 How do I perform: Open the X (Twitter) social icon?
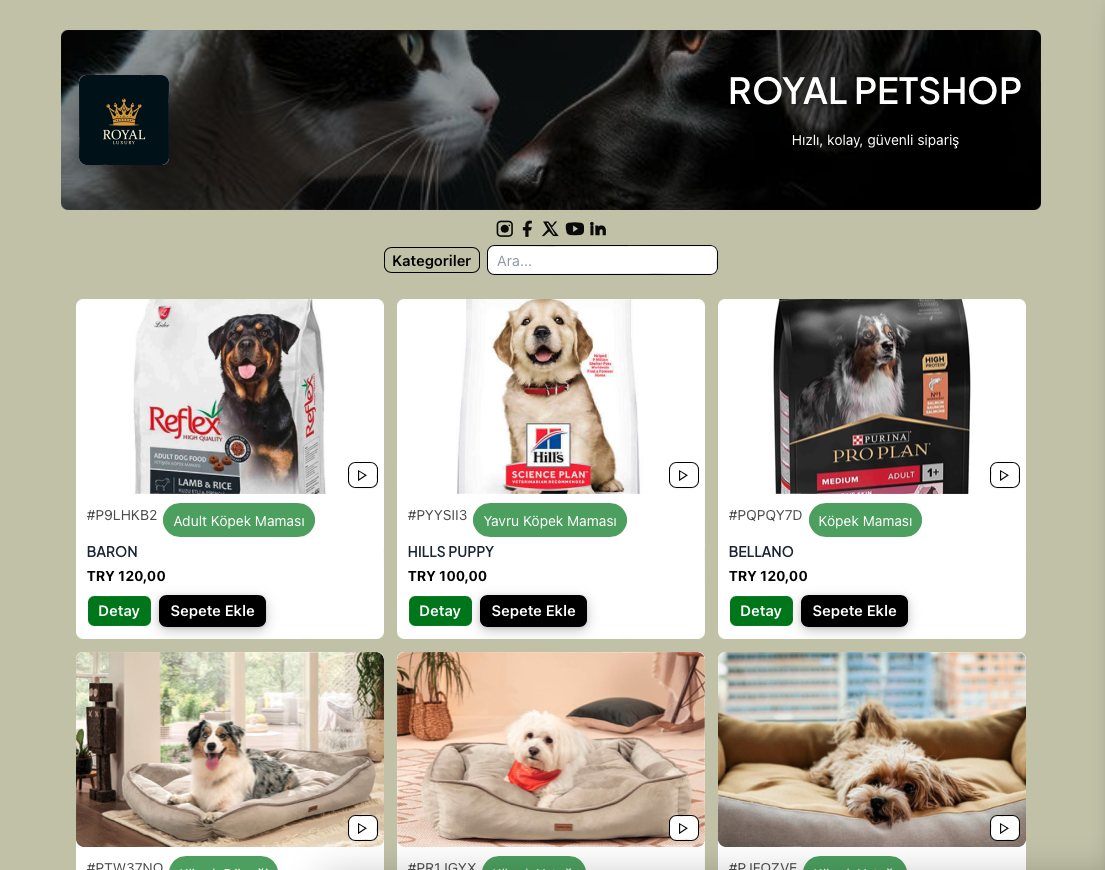point(550,229)
